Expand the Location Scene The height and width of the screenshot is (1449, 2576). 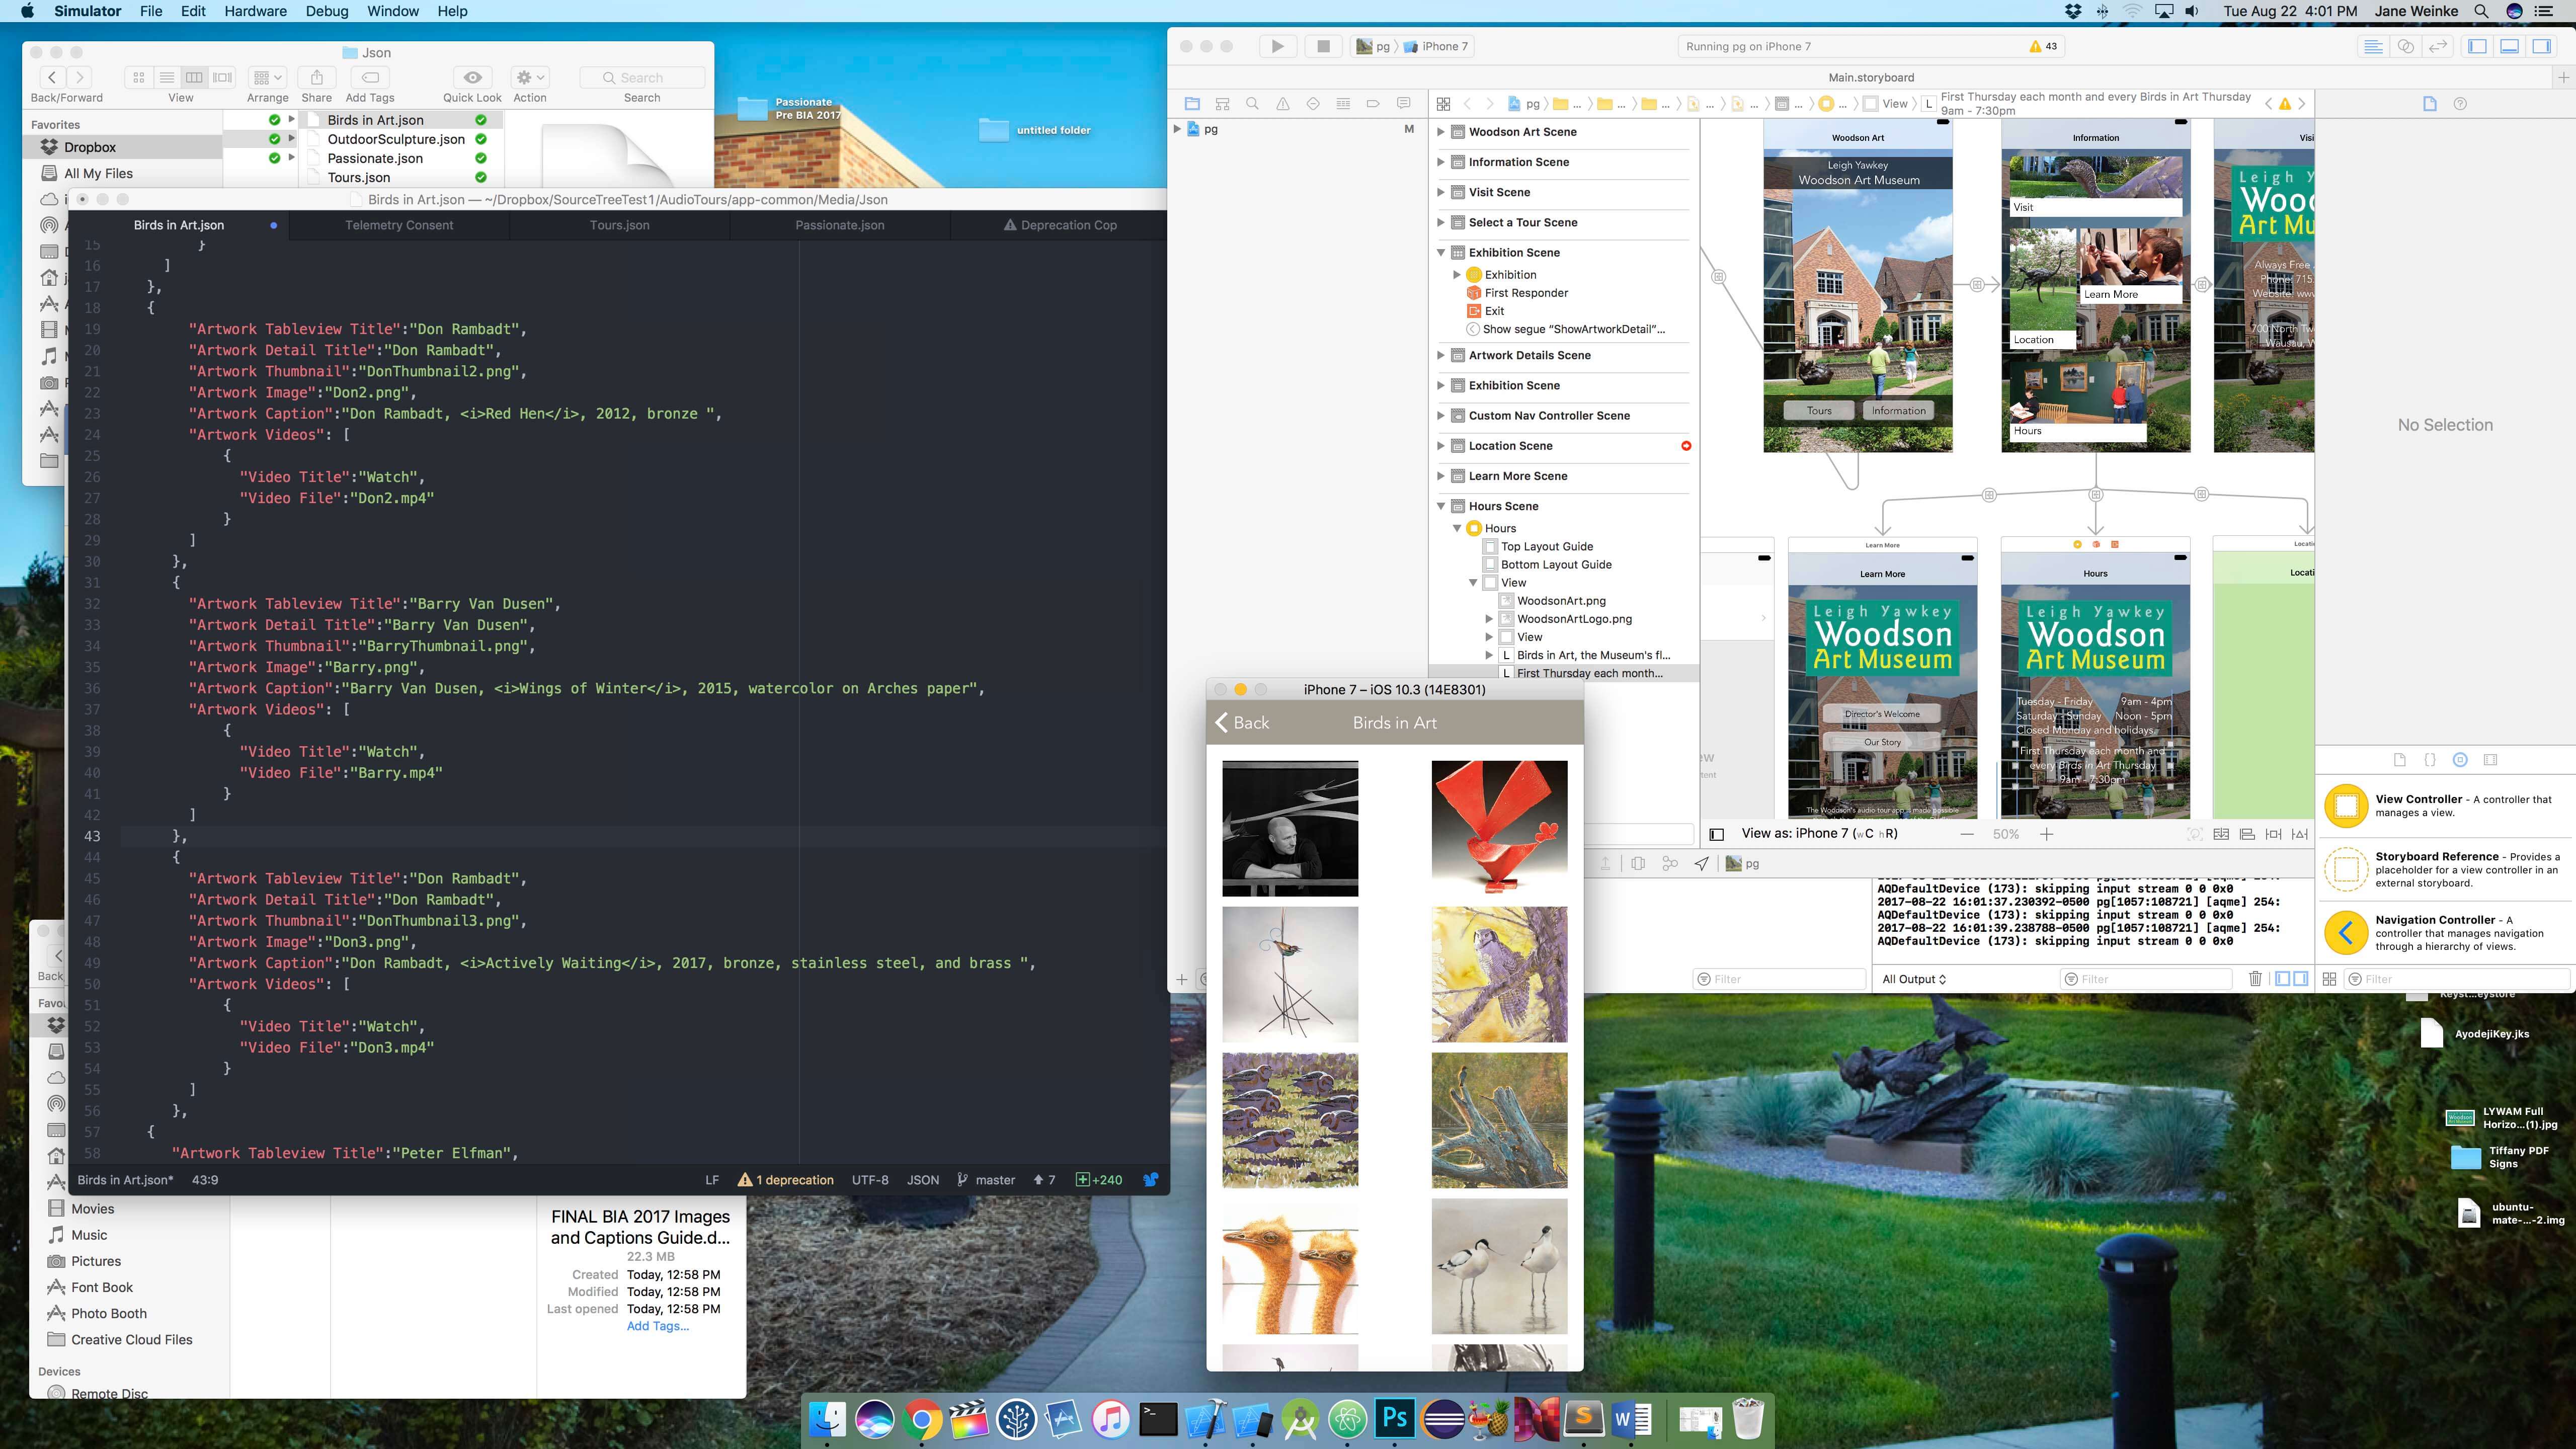click(1440, 446)
